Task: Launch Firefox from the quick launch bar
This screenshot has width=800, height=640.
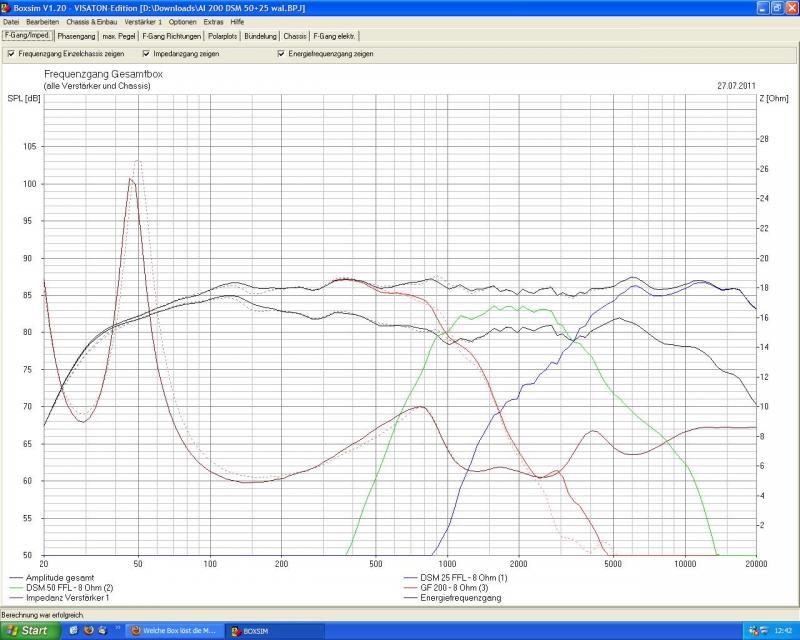Action: click(88, 630)
